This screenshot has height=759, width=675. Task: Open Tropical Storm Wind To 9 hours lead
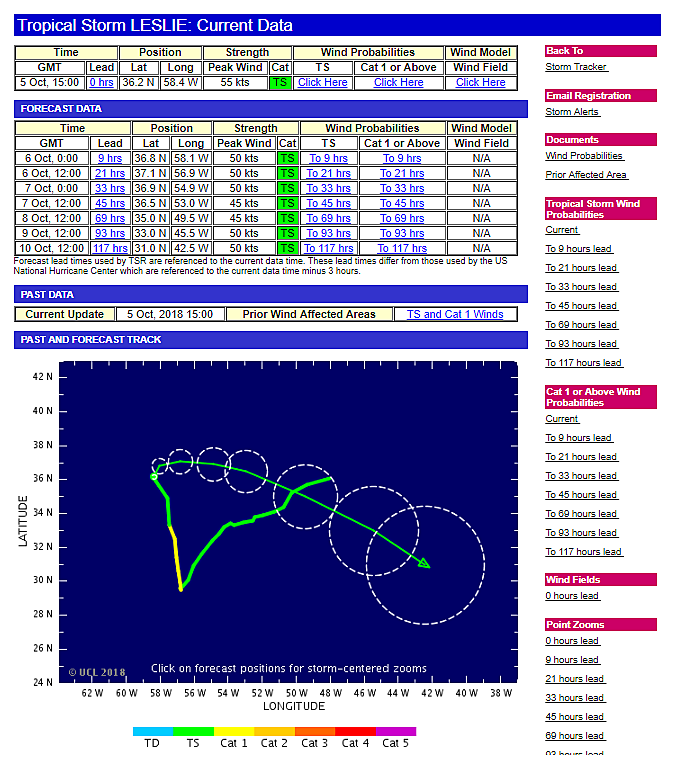click(x=579, y=249)
